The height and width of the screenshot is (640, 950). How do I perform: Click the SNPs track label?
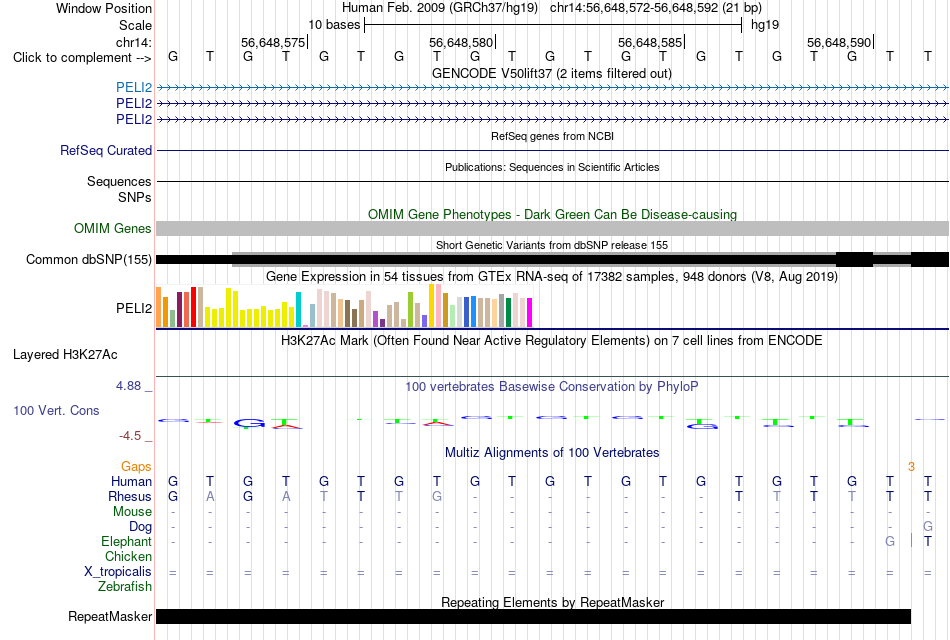(x=135, y=197)
